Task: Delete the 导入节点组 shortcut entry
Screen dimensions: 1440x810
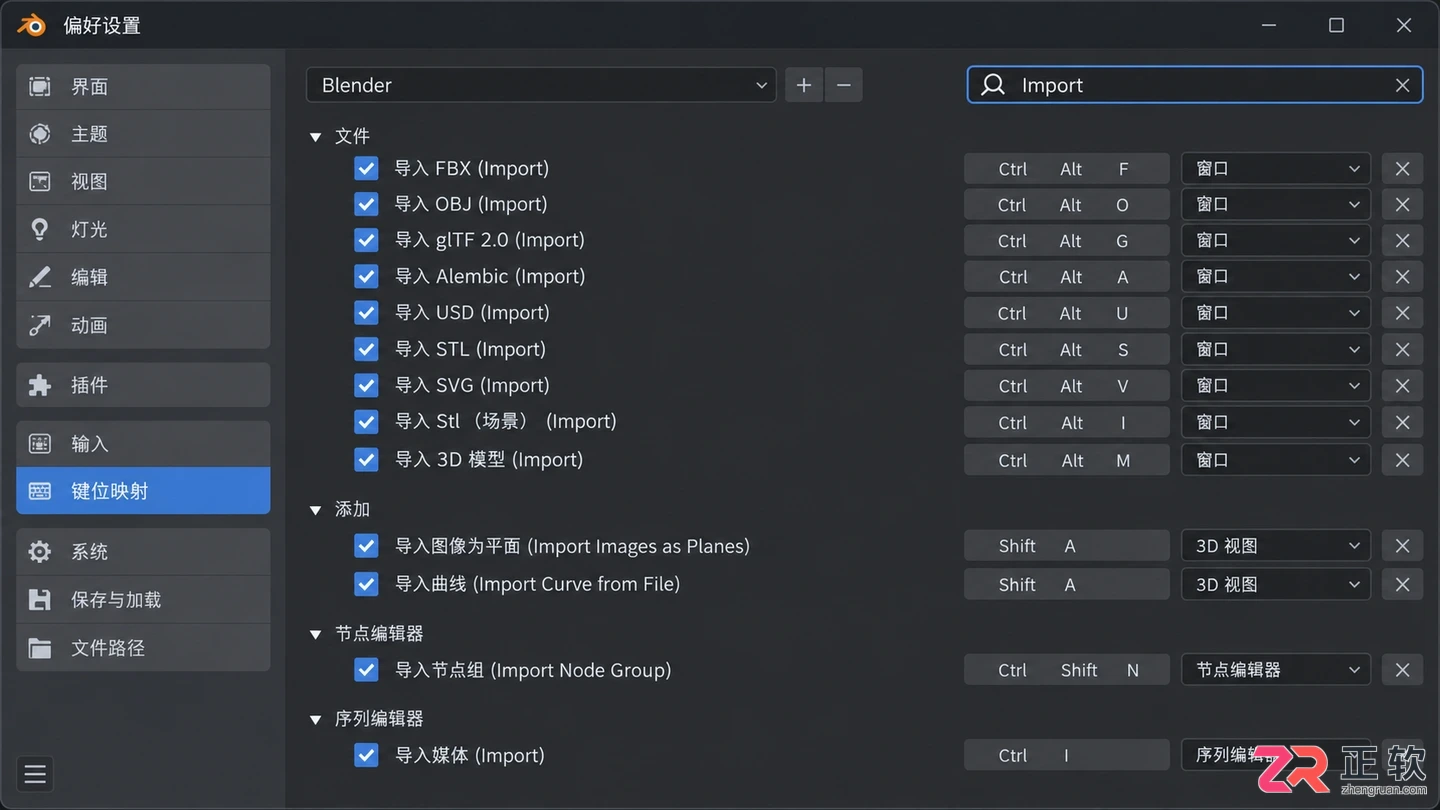Action: [1402, 670]
